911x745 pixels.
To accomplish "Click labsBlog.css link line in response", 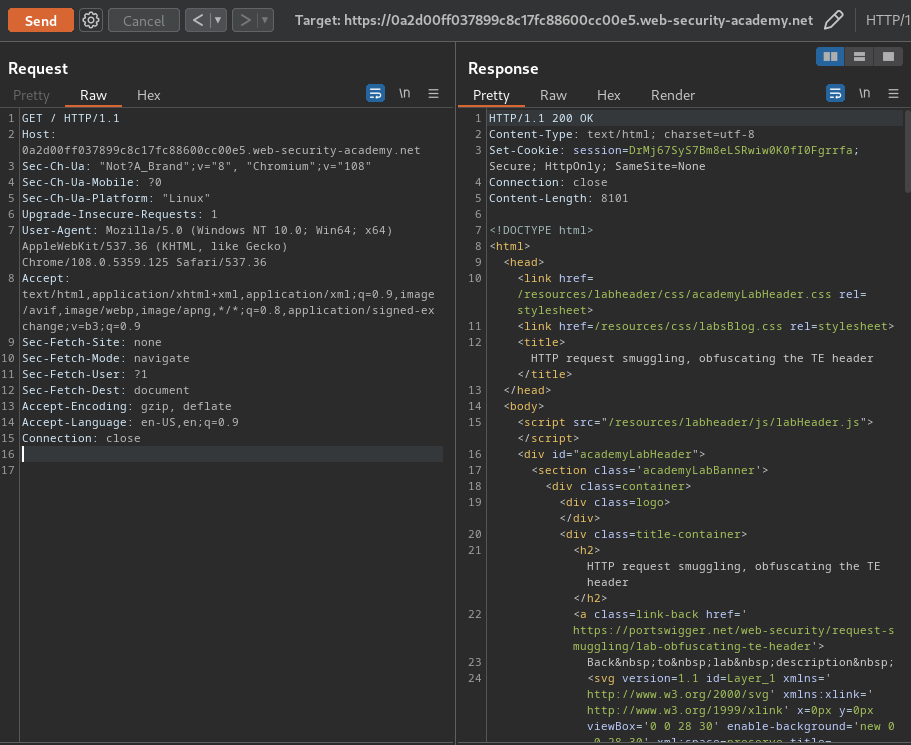I will click(705, 326).
